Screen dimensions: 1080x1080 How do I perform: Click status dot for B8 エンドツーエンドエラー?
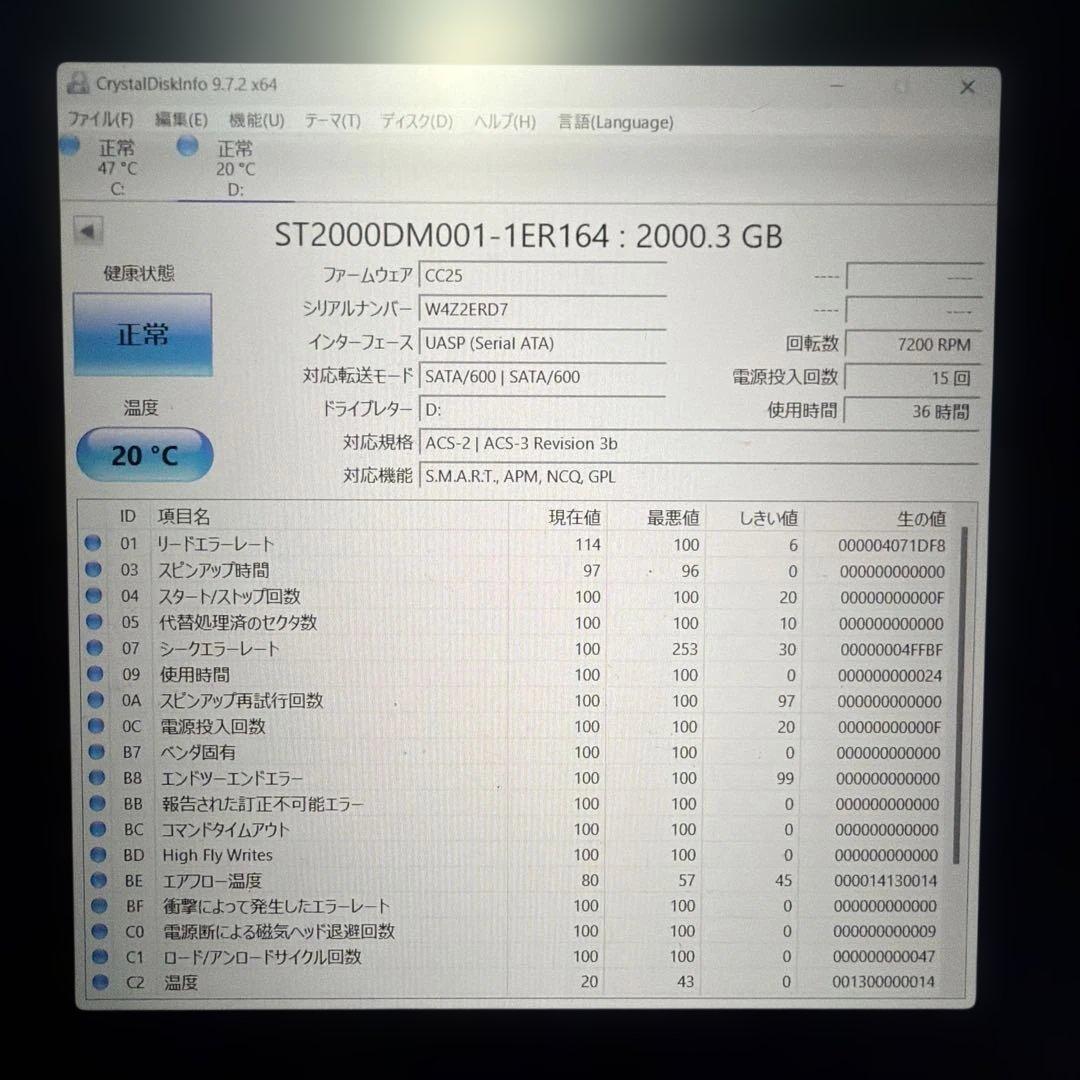97,778
